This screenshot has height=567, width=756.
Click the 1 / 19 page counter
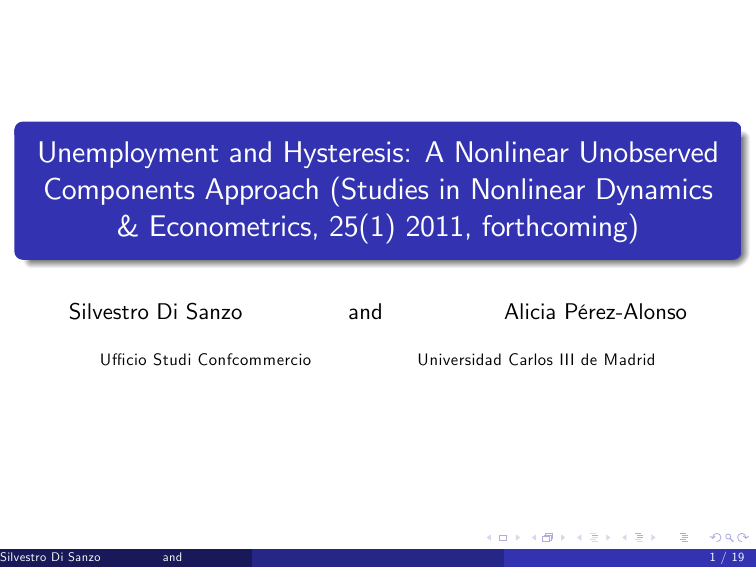[x=725, y=558]
